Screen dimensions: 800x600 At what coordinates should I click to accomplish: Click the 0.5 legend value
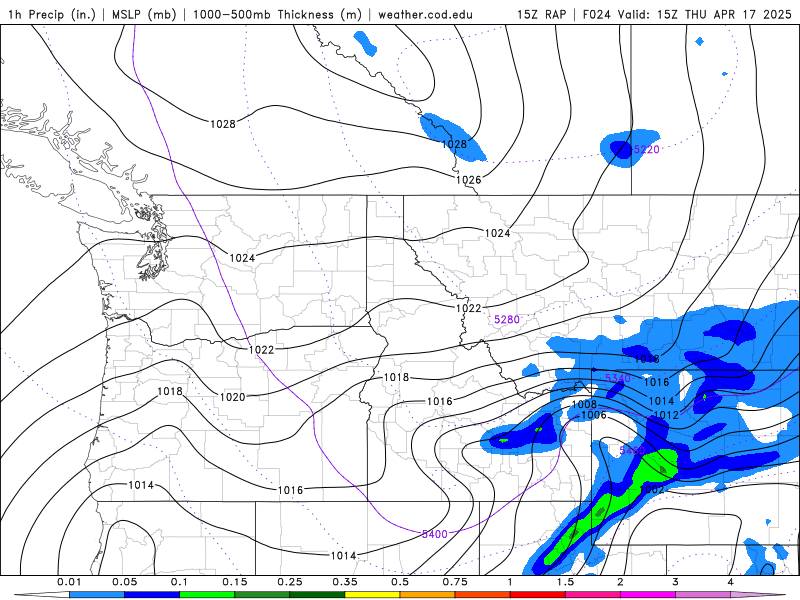400,582
